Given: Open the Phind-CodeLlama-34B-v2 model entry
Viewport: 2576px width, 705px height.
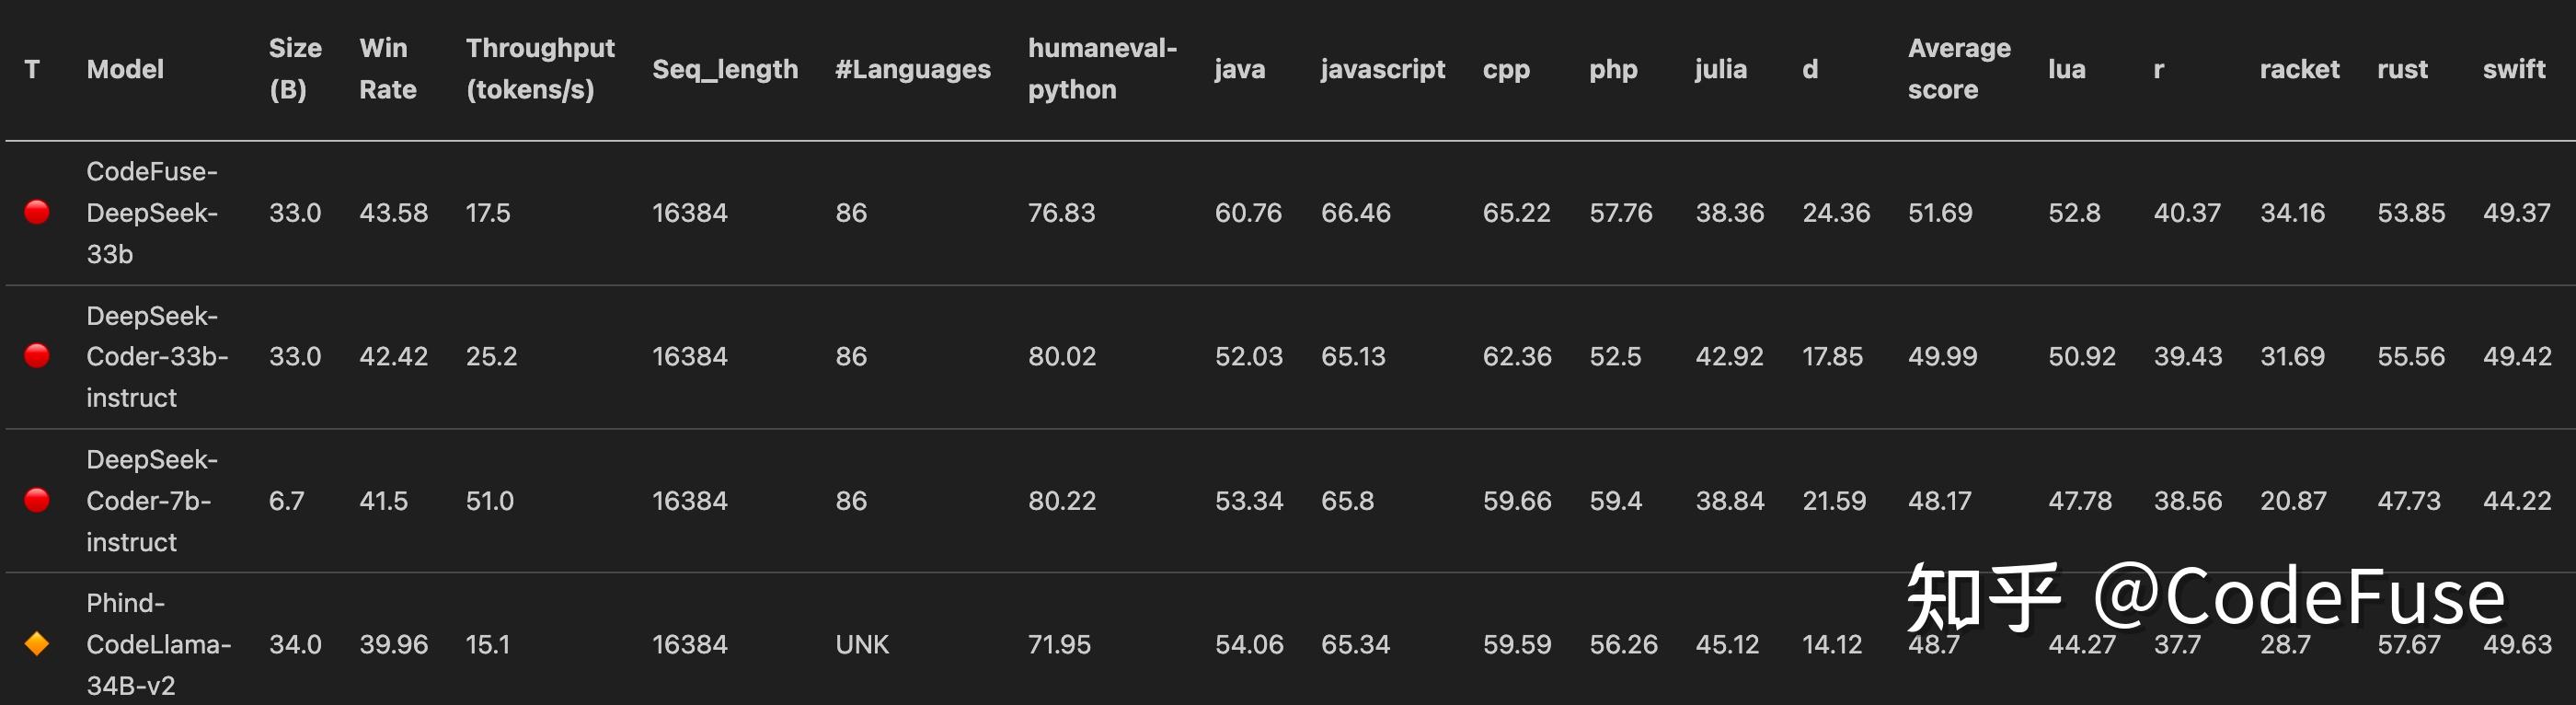Looking at the screenshot, I should (158, 645).
